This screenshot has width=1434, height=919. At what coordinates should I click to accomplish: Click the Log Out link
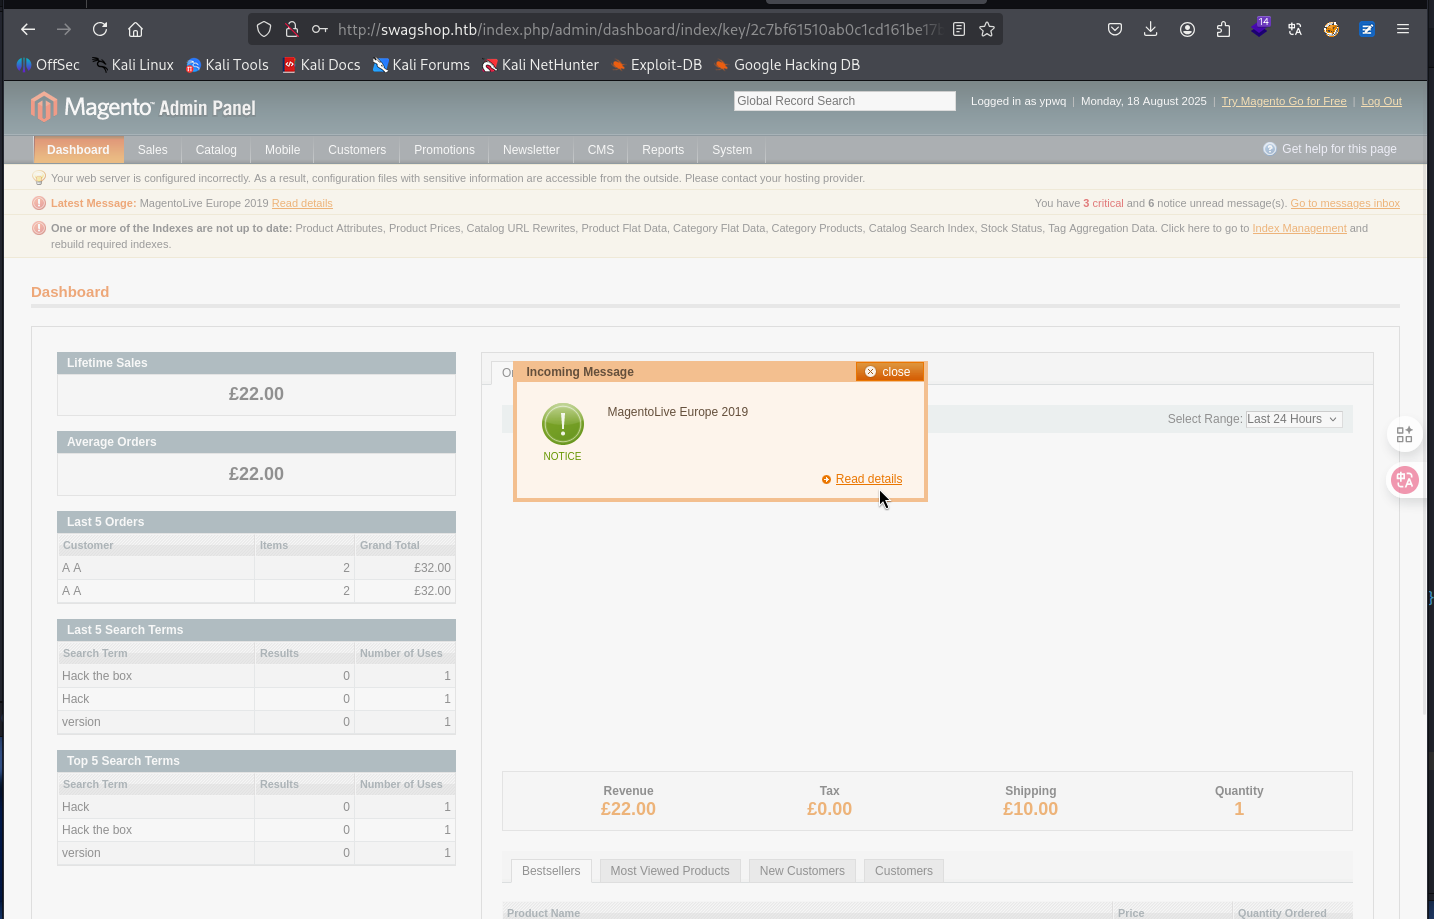click(1381, 101)
